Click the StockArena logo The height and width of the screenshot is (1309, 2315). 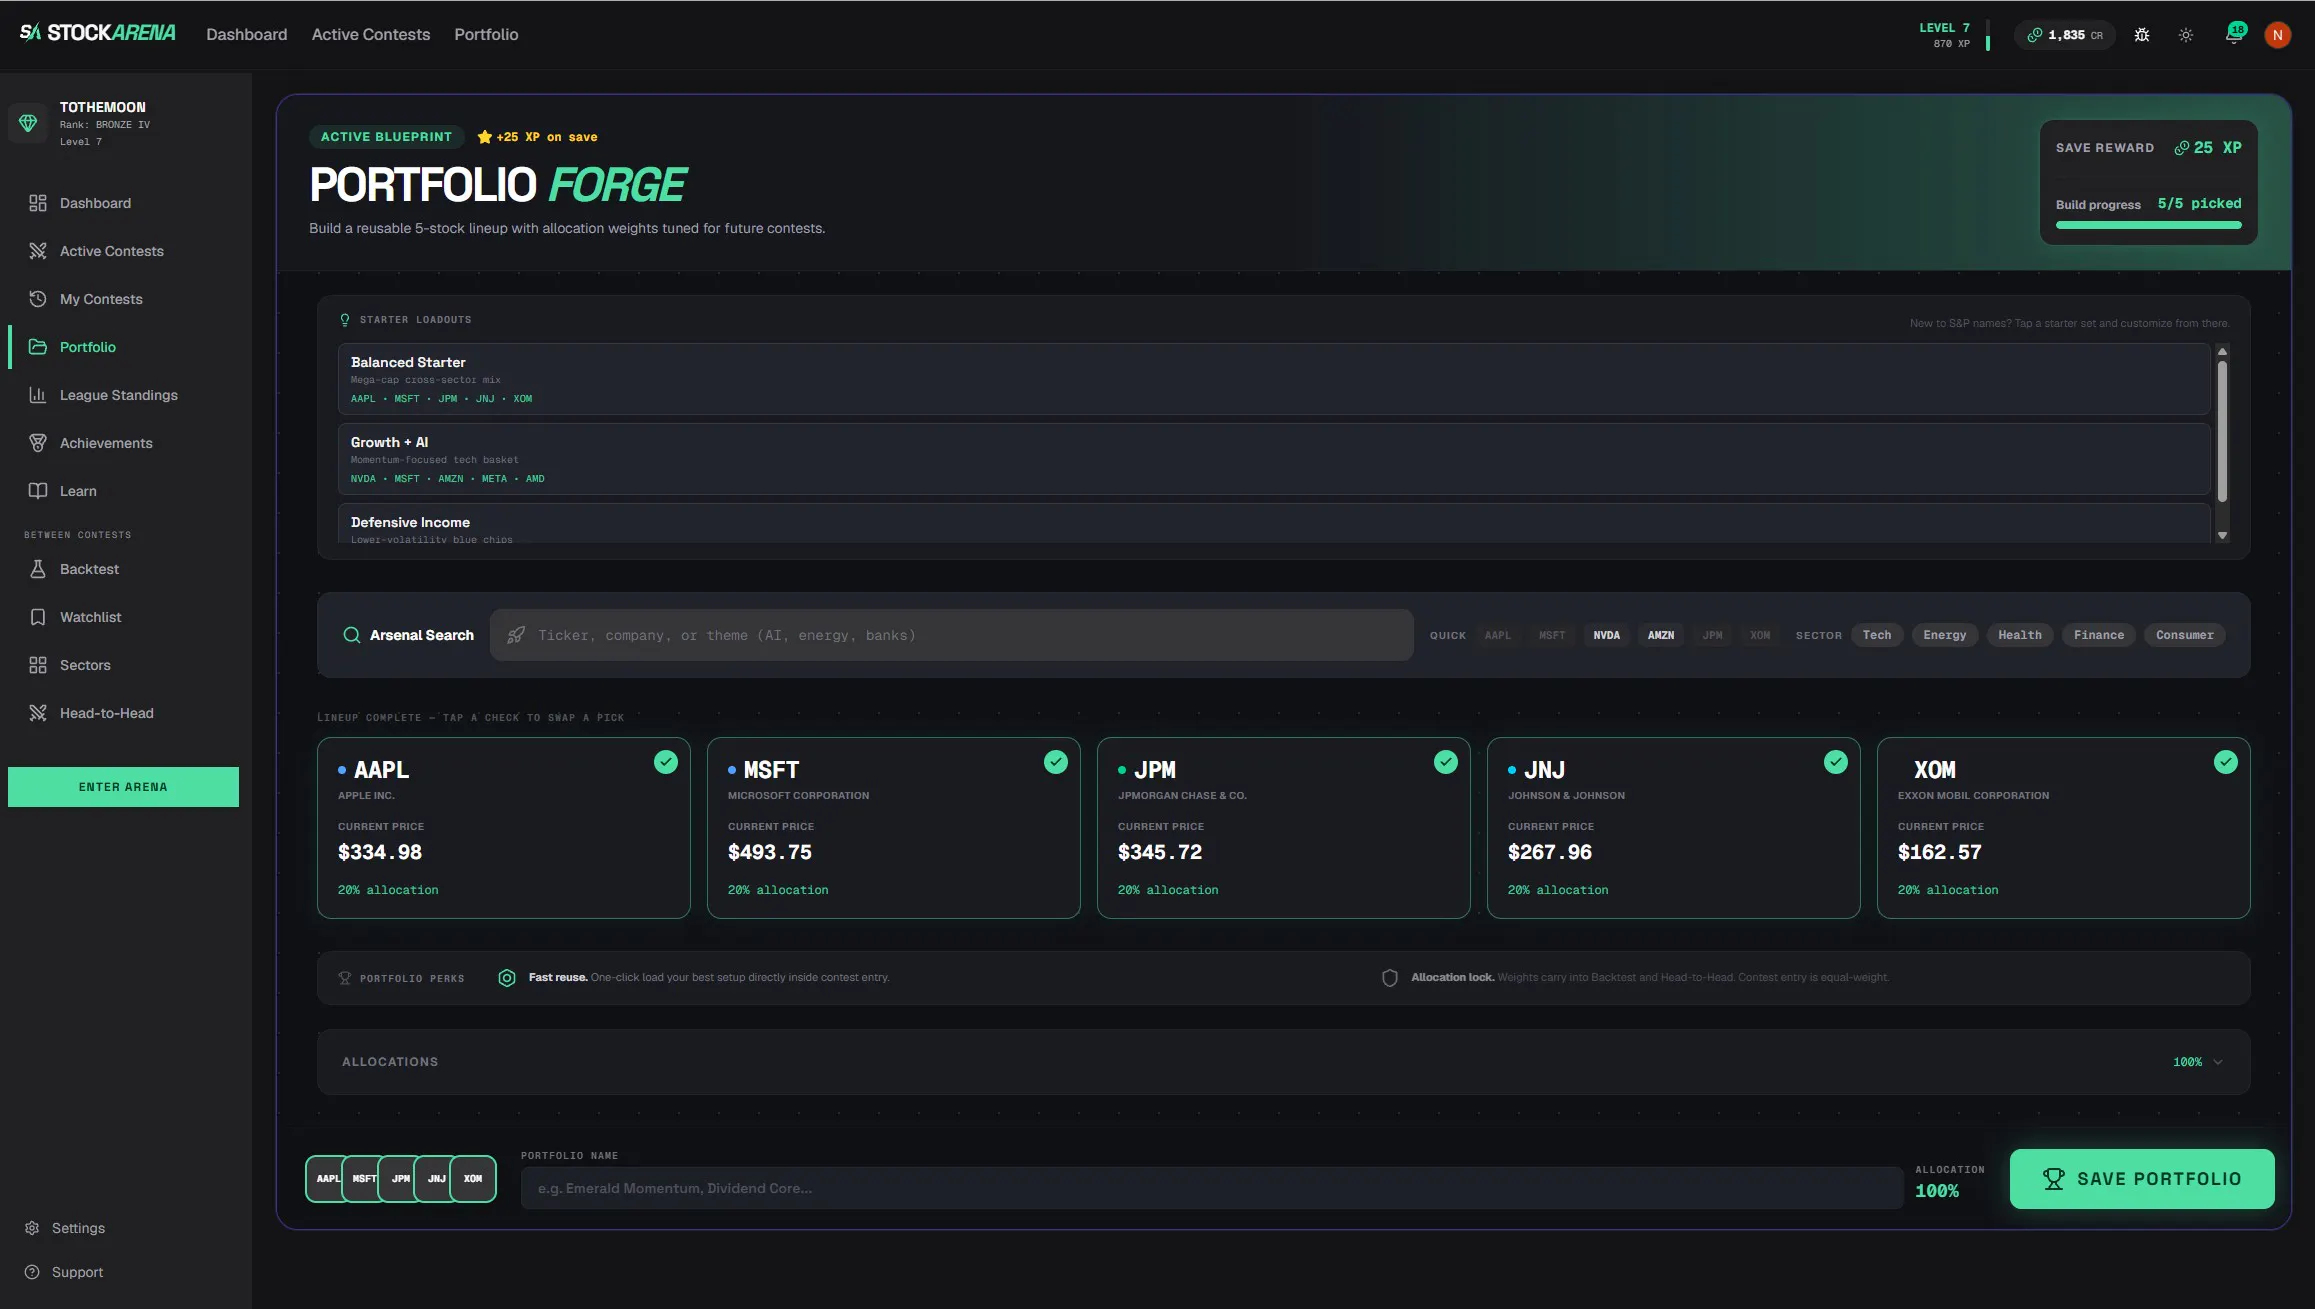pyautogui.click(x=98, y=33)
